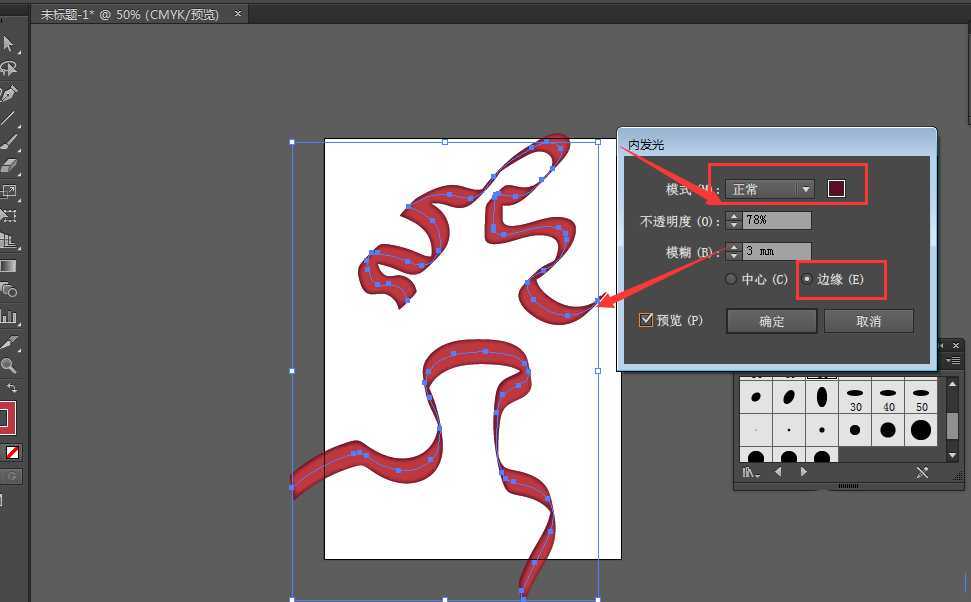
Task: Open the Brush Libraries icon in Brushes panel
Action: (x=749, y=472)
